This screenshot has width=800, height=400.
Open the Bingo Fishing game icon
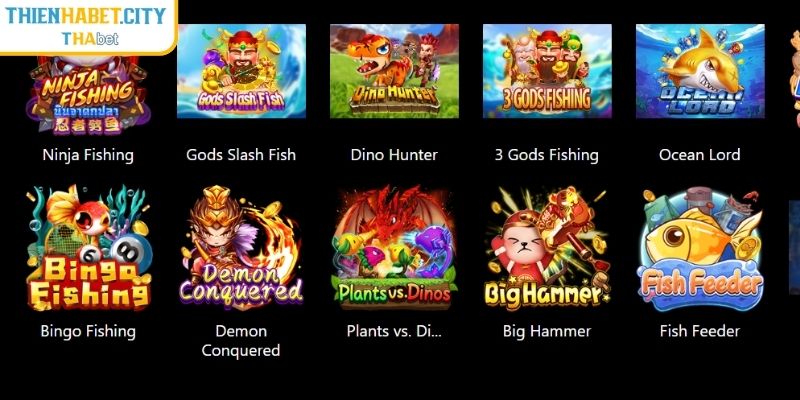point(88,247)
